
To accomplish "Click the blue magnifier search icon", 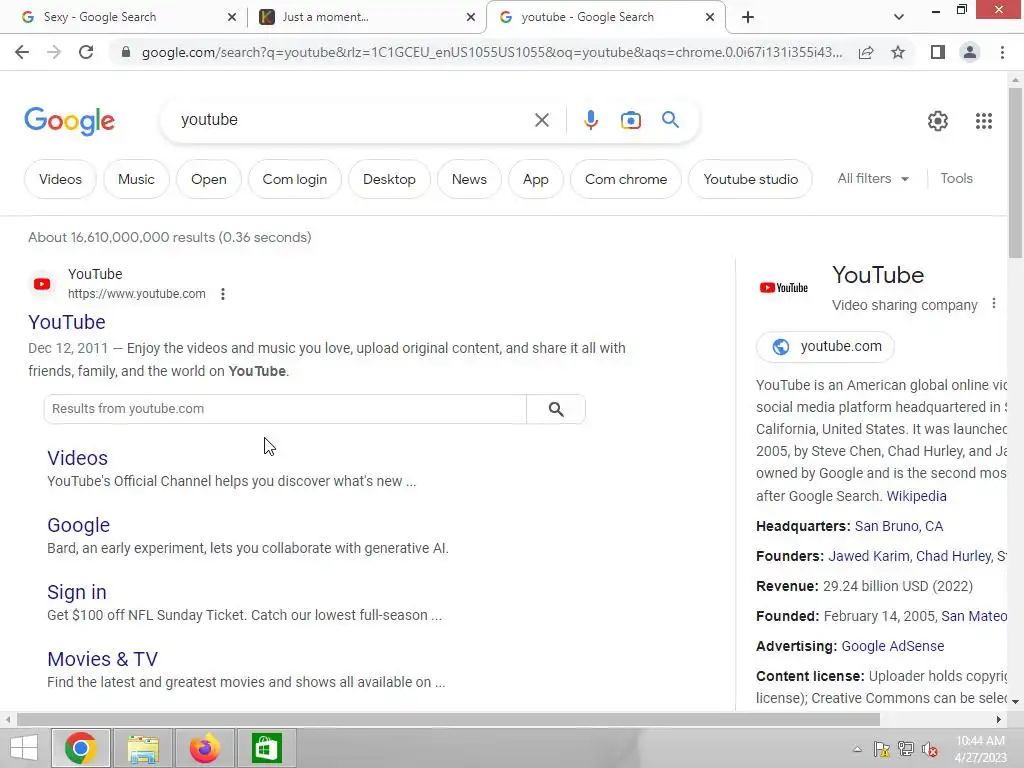I will click(670, 120).
